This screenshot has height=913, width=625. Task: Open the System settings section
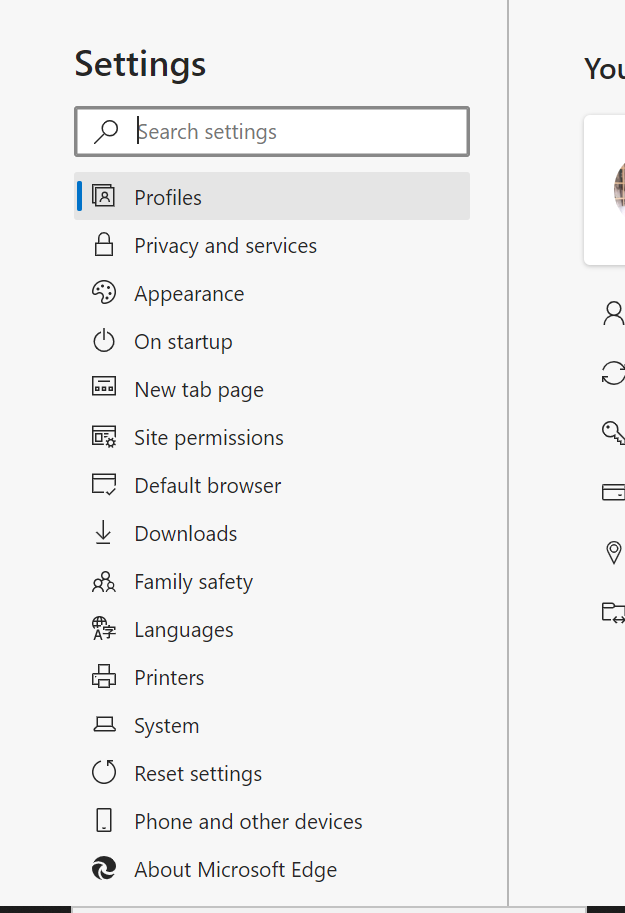(x=167, y=724)
